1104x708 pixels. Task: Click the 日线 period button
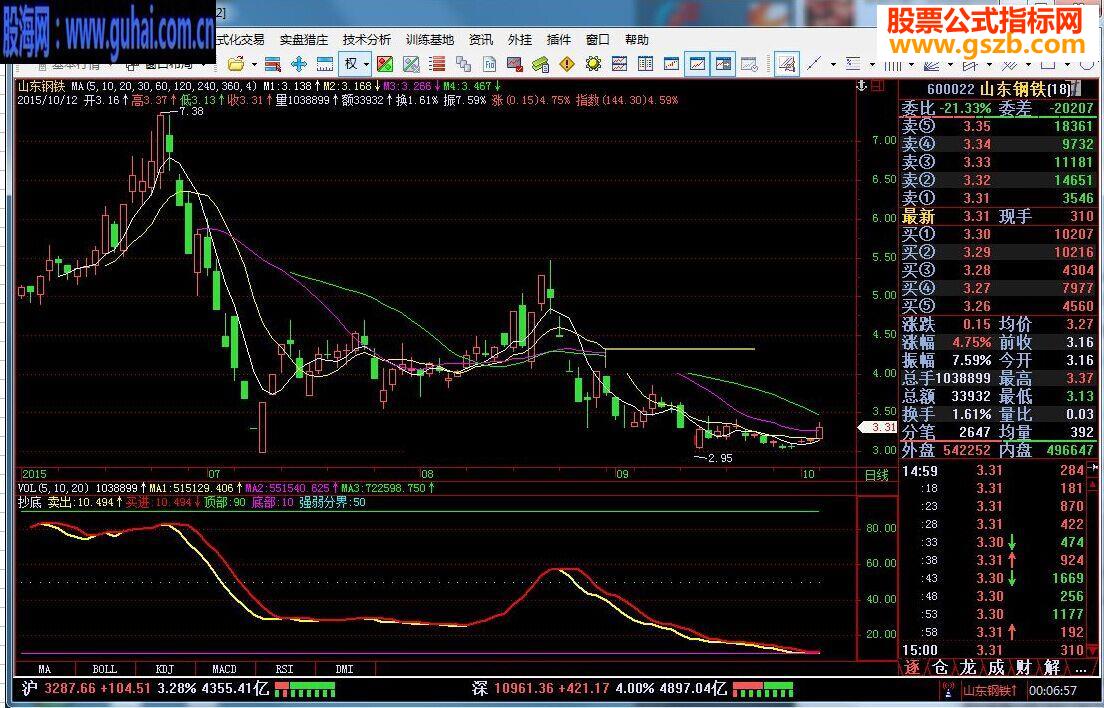[x=875, y=475]
